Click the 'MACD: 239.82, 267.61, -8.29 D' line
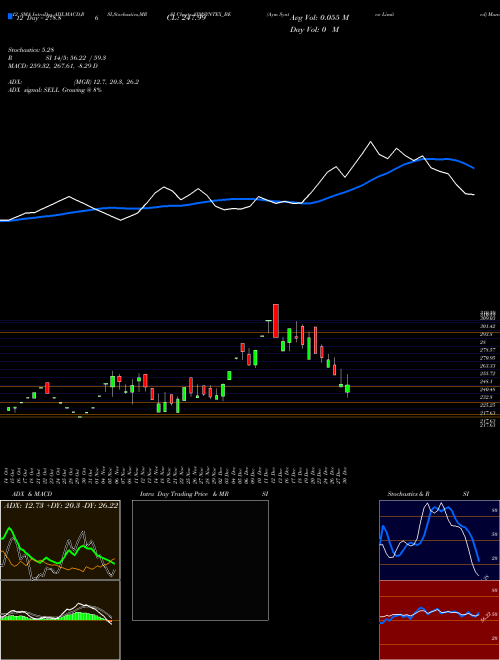The width and height of the screenshot is (500, 660). [x=53, y=66]
